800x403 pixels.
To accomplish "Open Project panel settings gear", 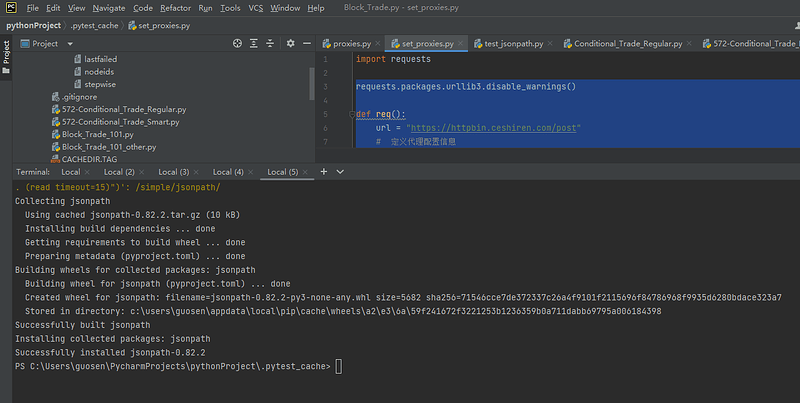I will [x=290, y=43].
